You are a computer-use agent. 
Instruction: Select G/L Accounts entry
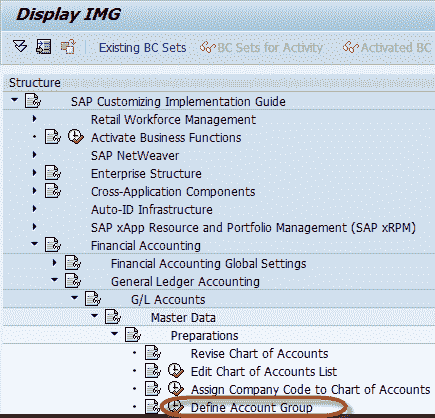pyautogui.click(x=168, y=299)
